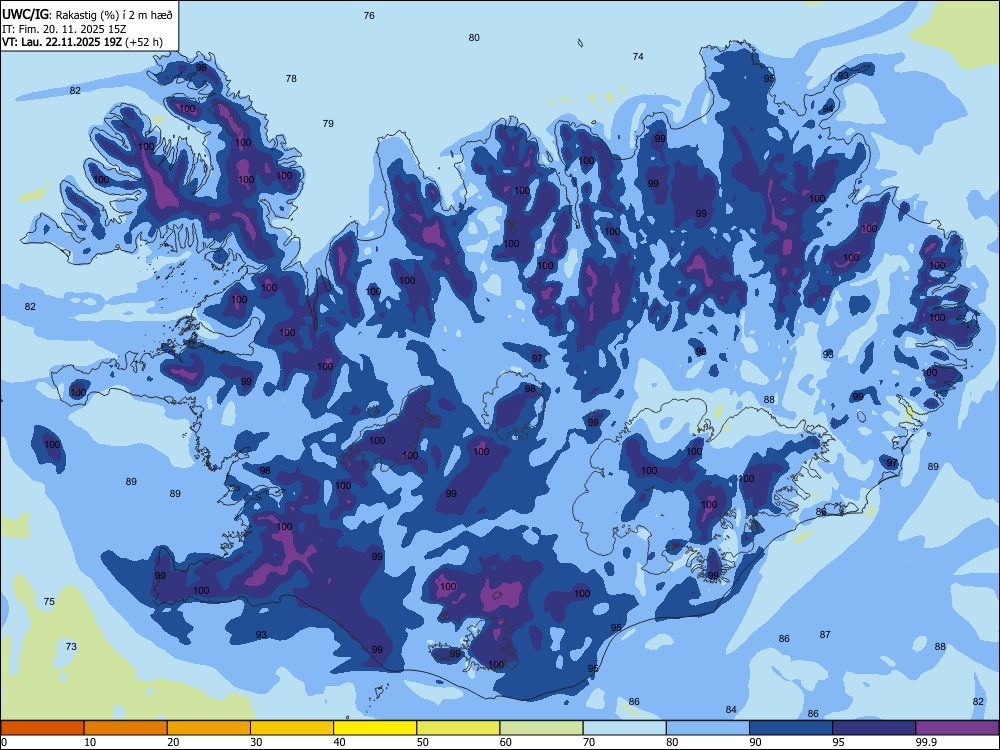Click the '30' tick label on legend
Screen dimensions: 1000x750
(256, 742)
